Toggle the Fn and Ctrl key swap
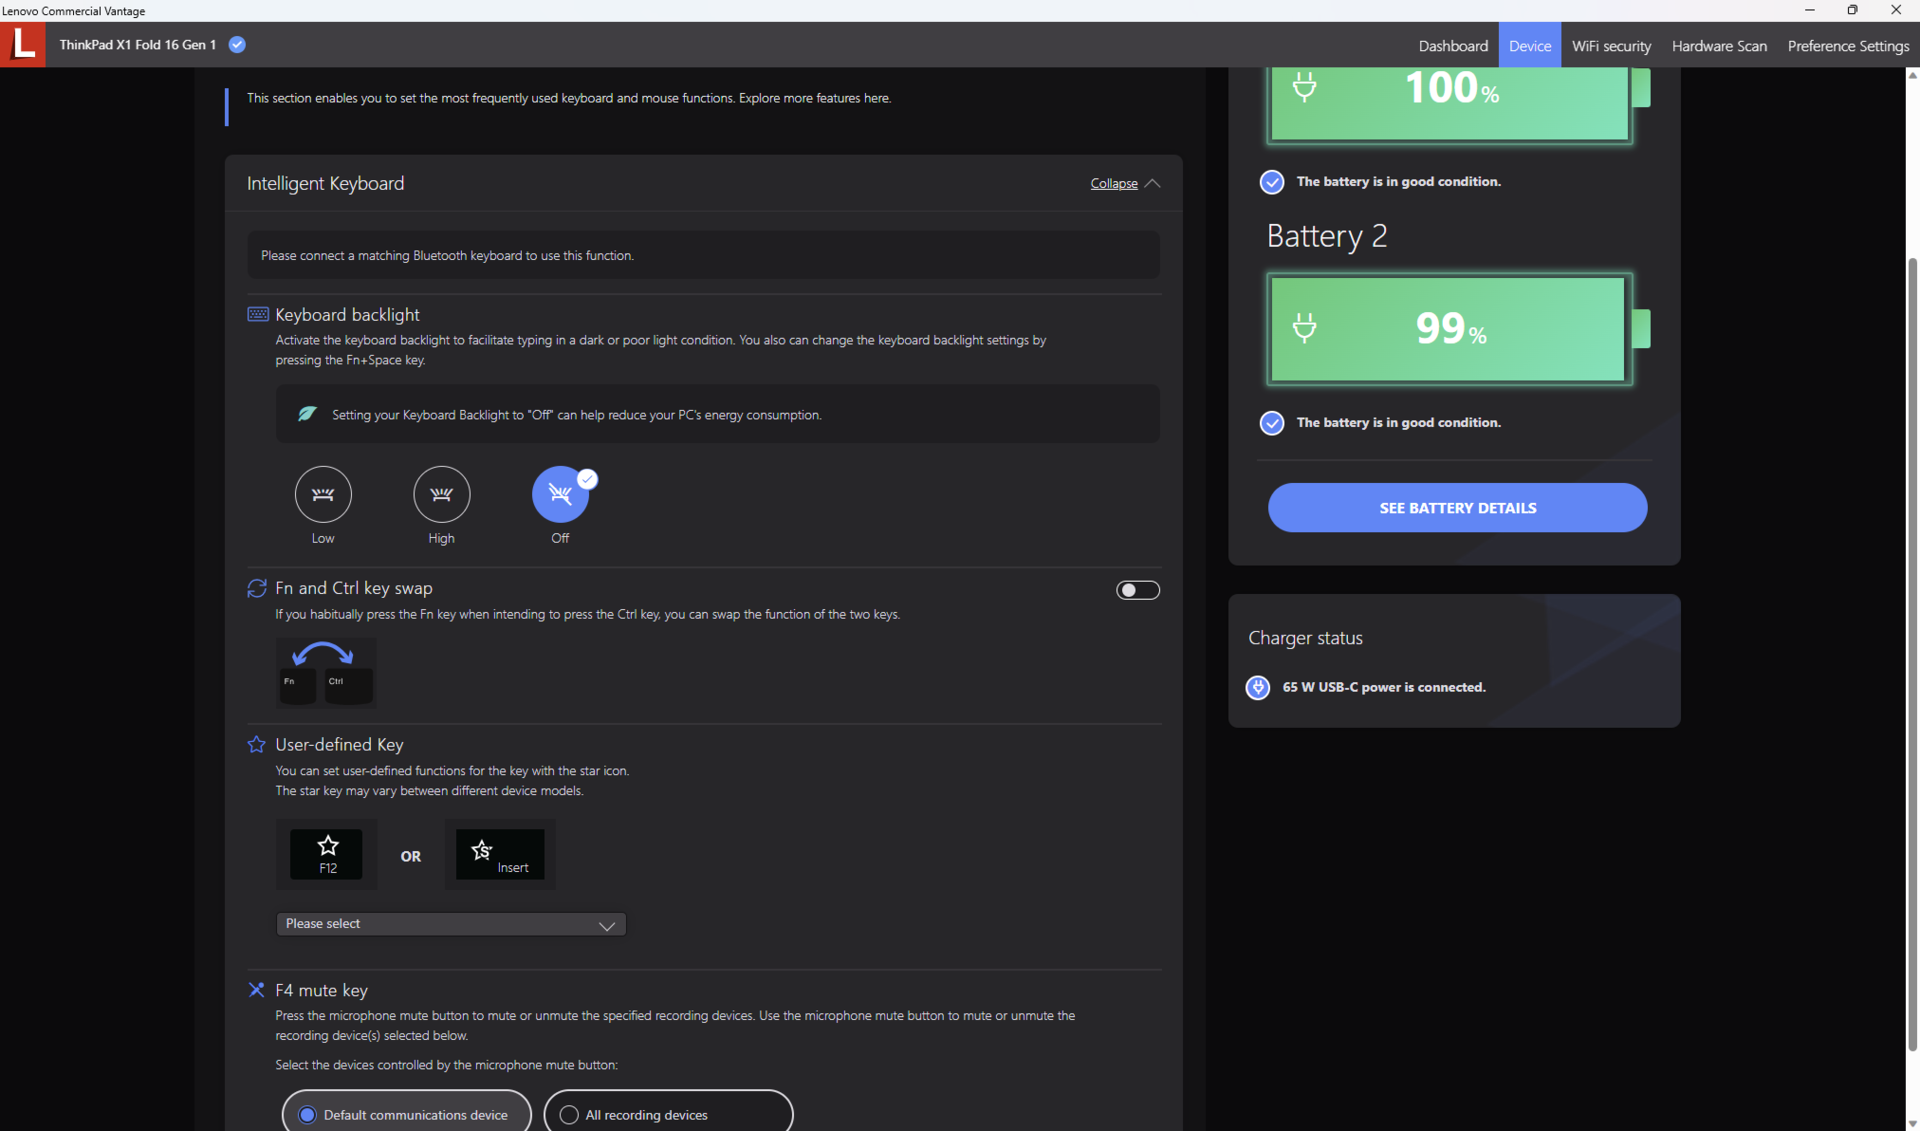Viewport: 1920px width, 1131px height. click(1137, 590)
